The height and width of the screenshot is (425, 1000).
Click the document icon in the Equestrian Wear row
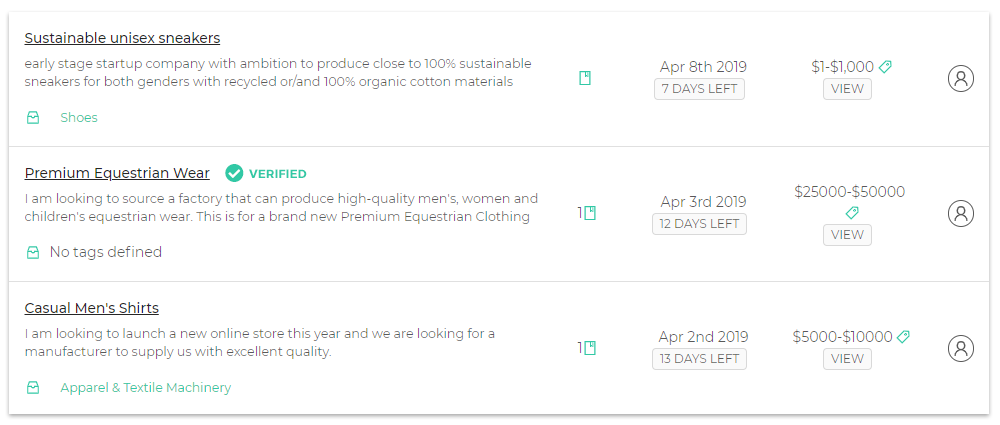(590, 213)
